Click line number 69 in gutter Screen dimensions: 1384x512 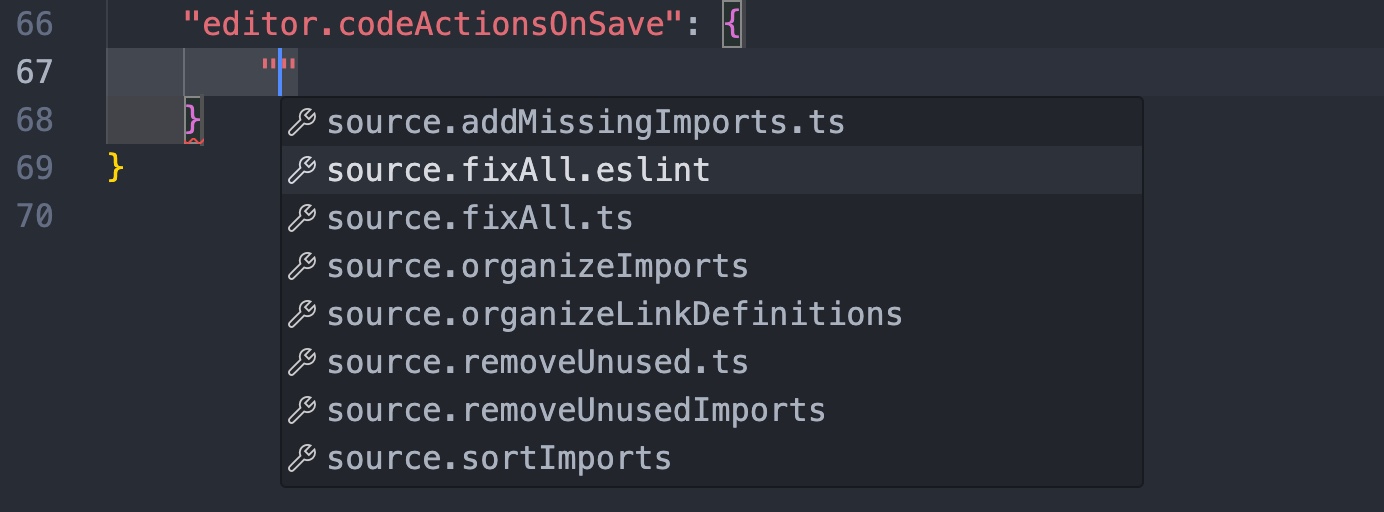click(x=35, y=168)
